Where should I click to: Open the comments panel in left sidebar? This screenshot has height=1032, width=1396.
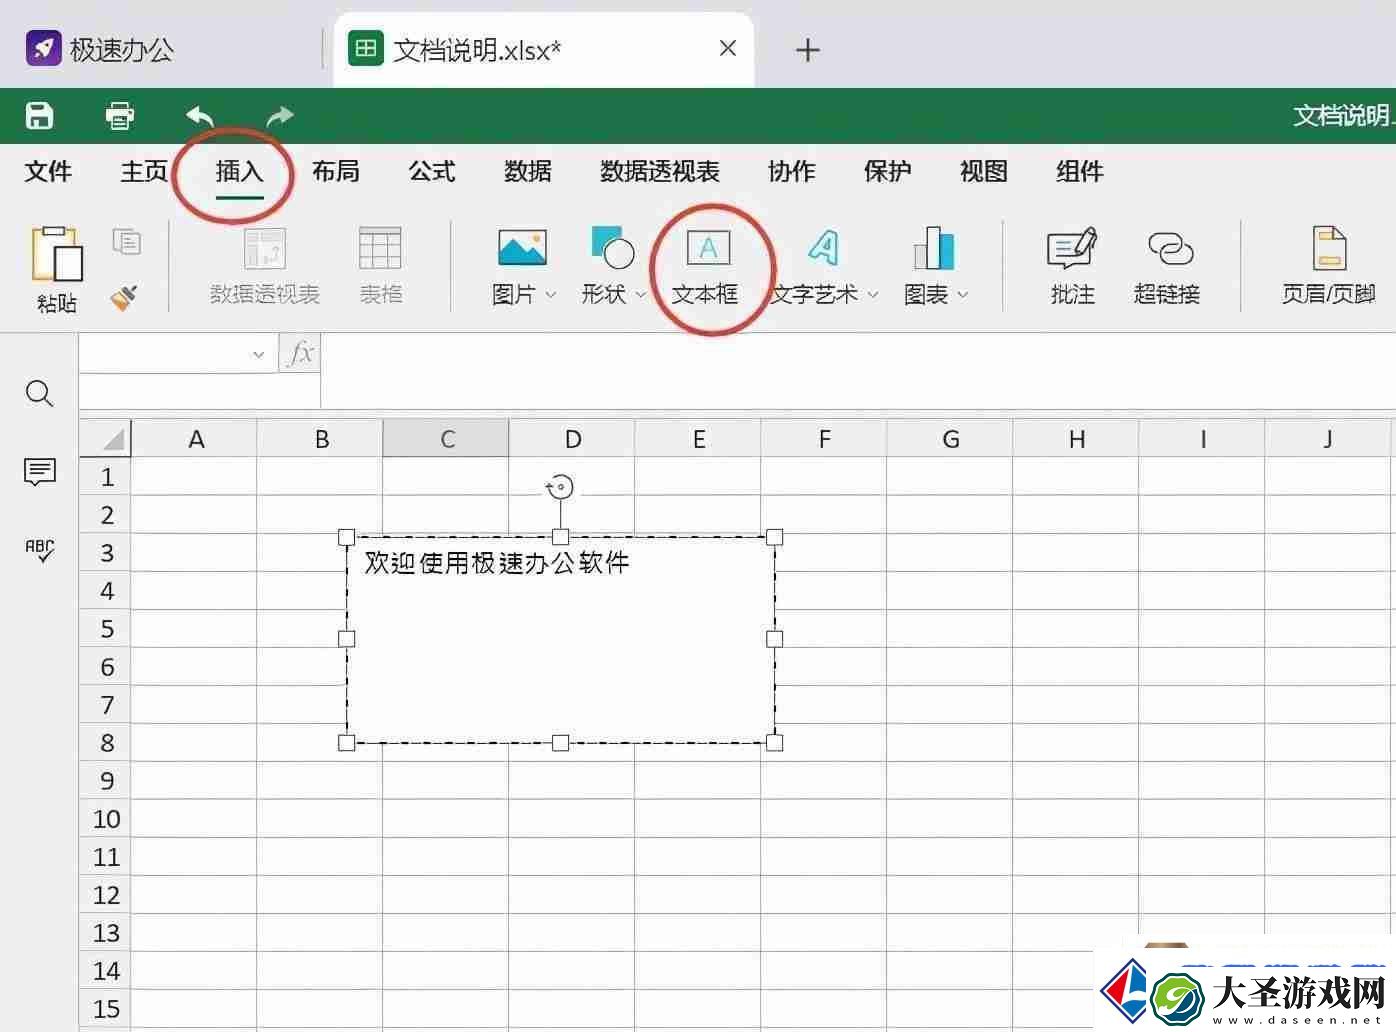tap(39, 471)
